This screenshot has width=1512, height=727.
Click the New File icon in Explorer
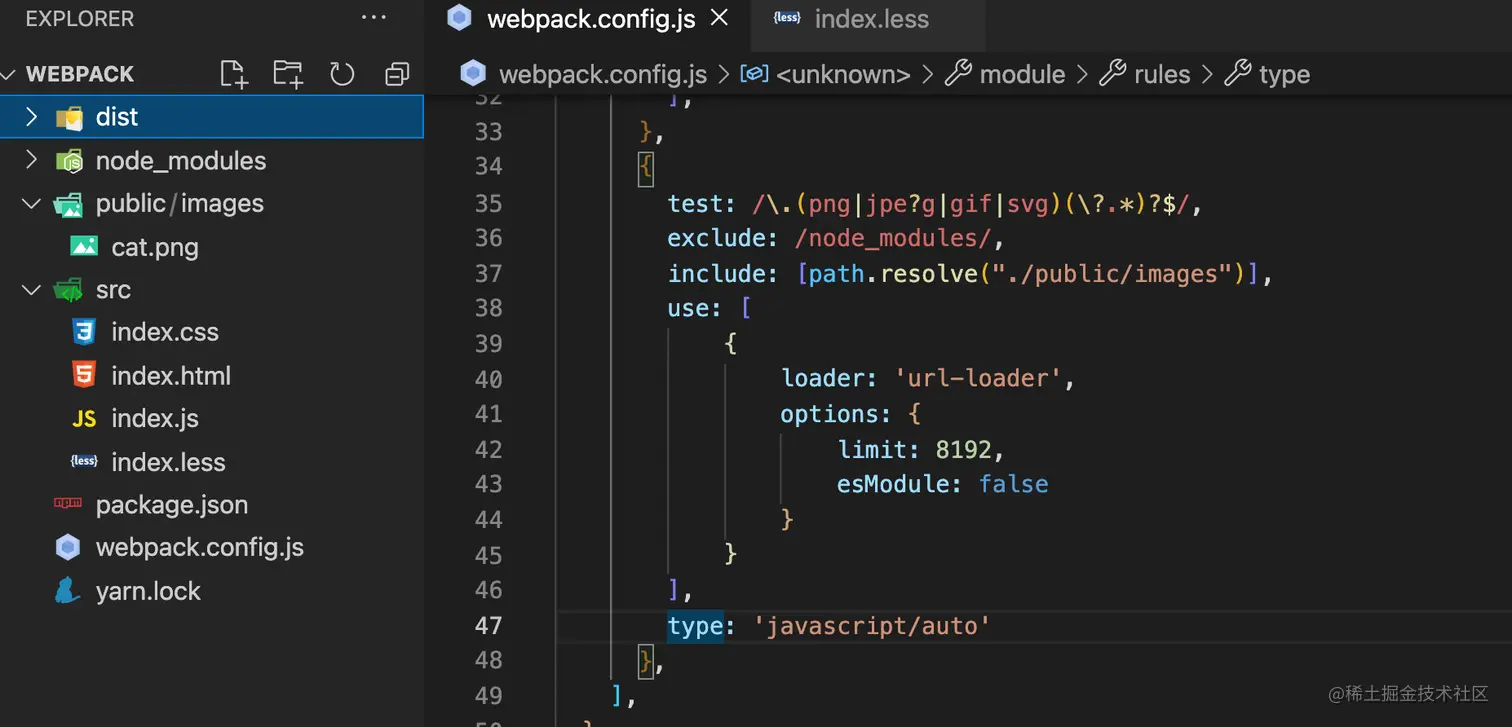tap(234, 74)
